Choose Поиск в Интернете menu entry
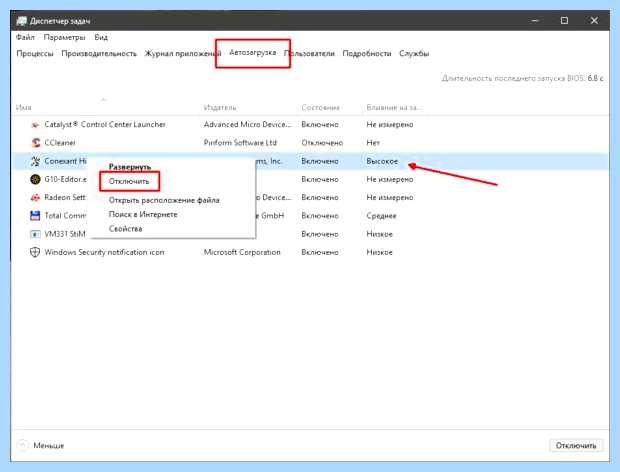This screenshot has width=620, height=472. 143,214
